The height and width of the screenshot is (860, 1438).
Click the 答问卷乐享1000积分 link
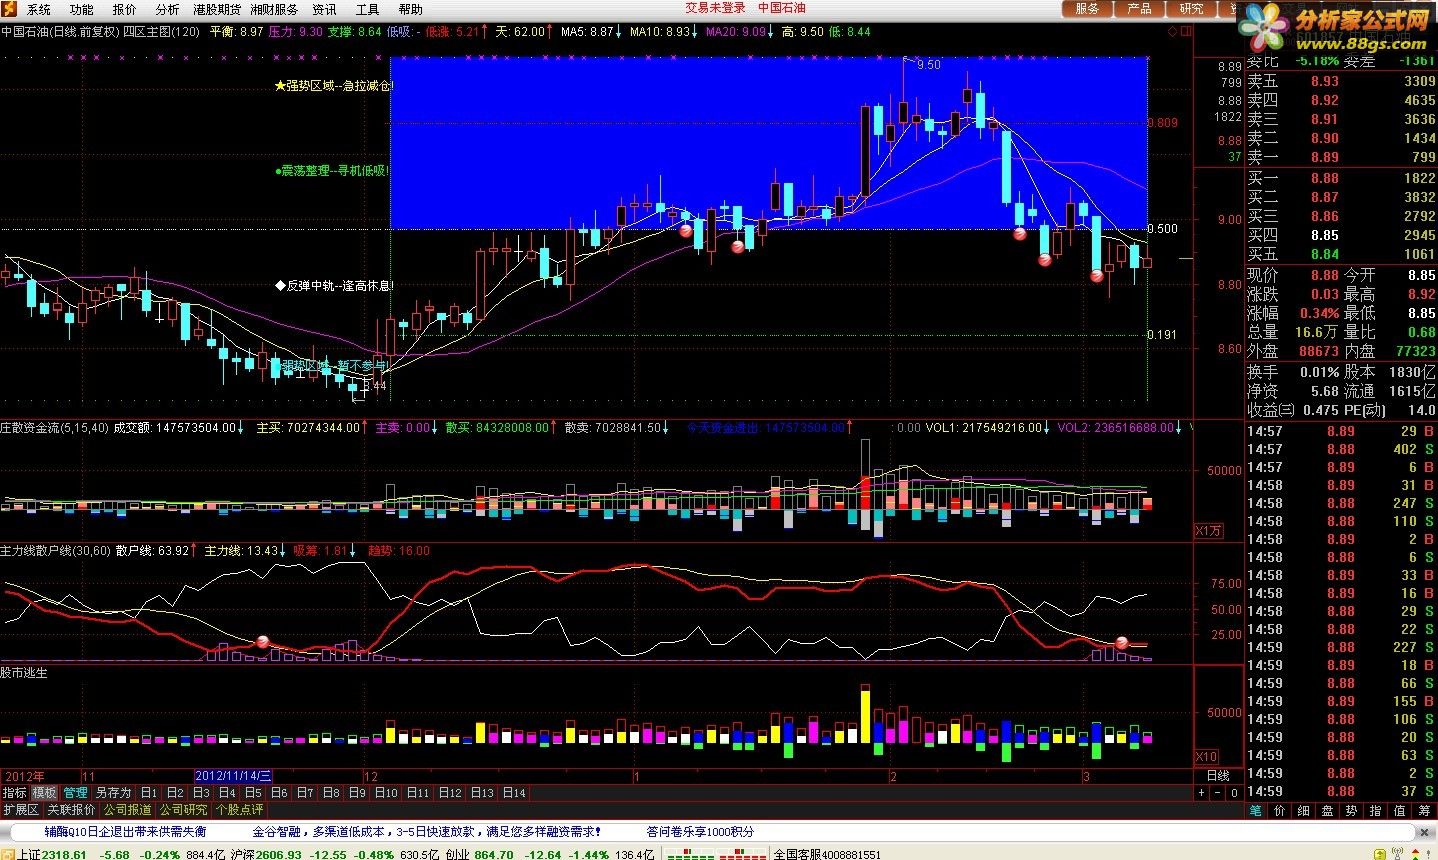pos(700,831)
